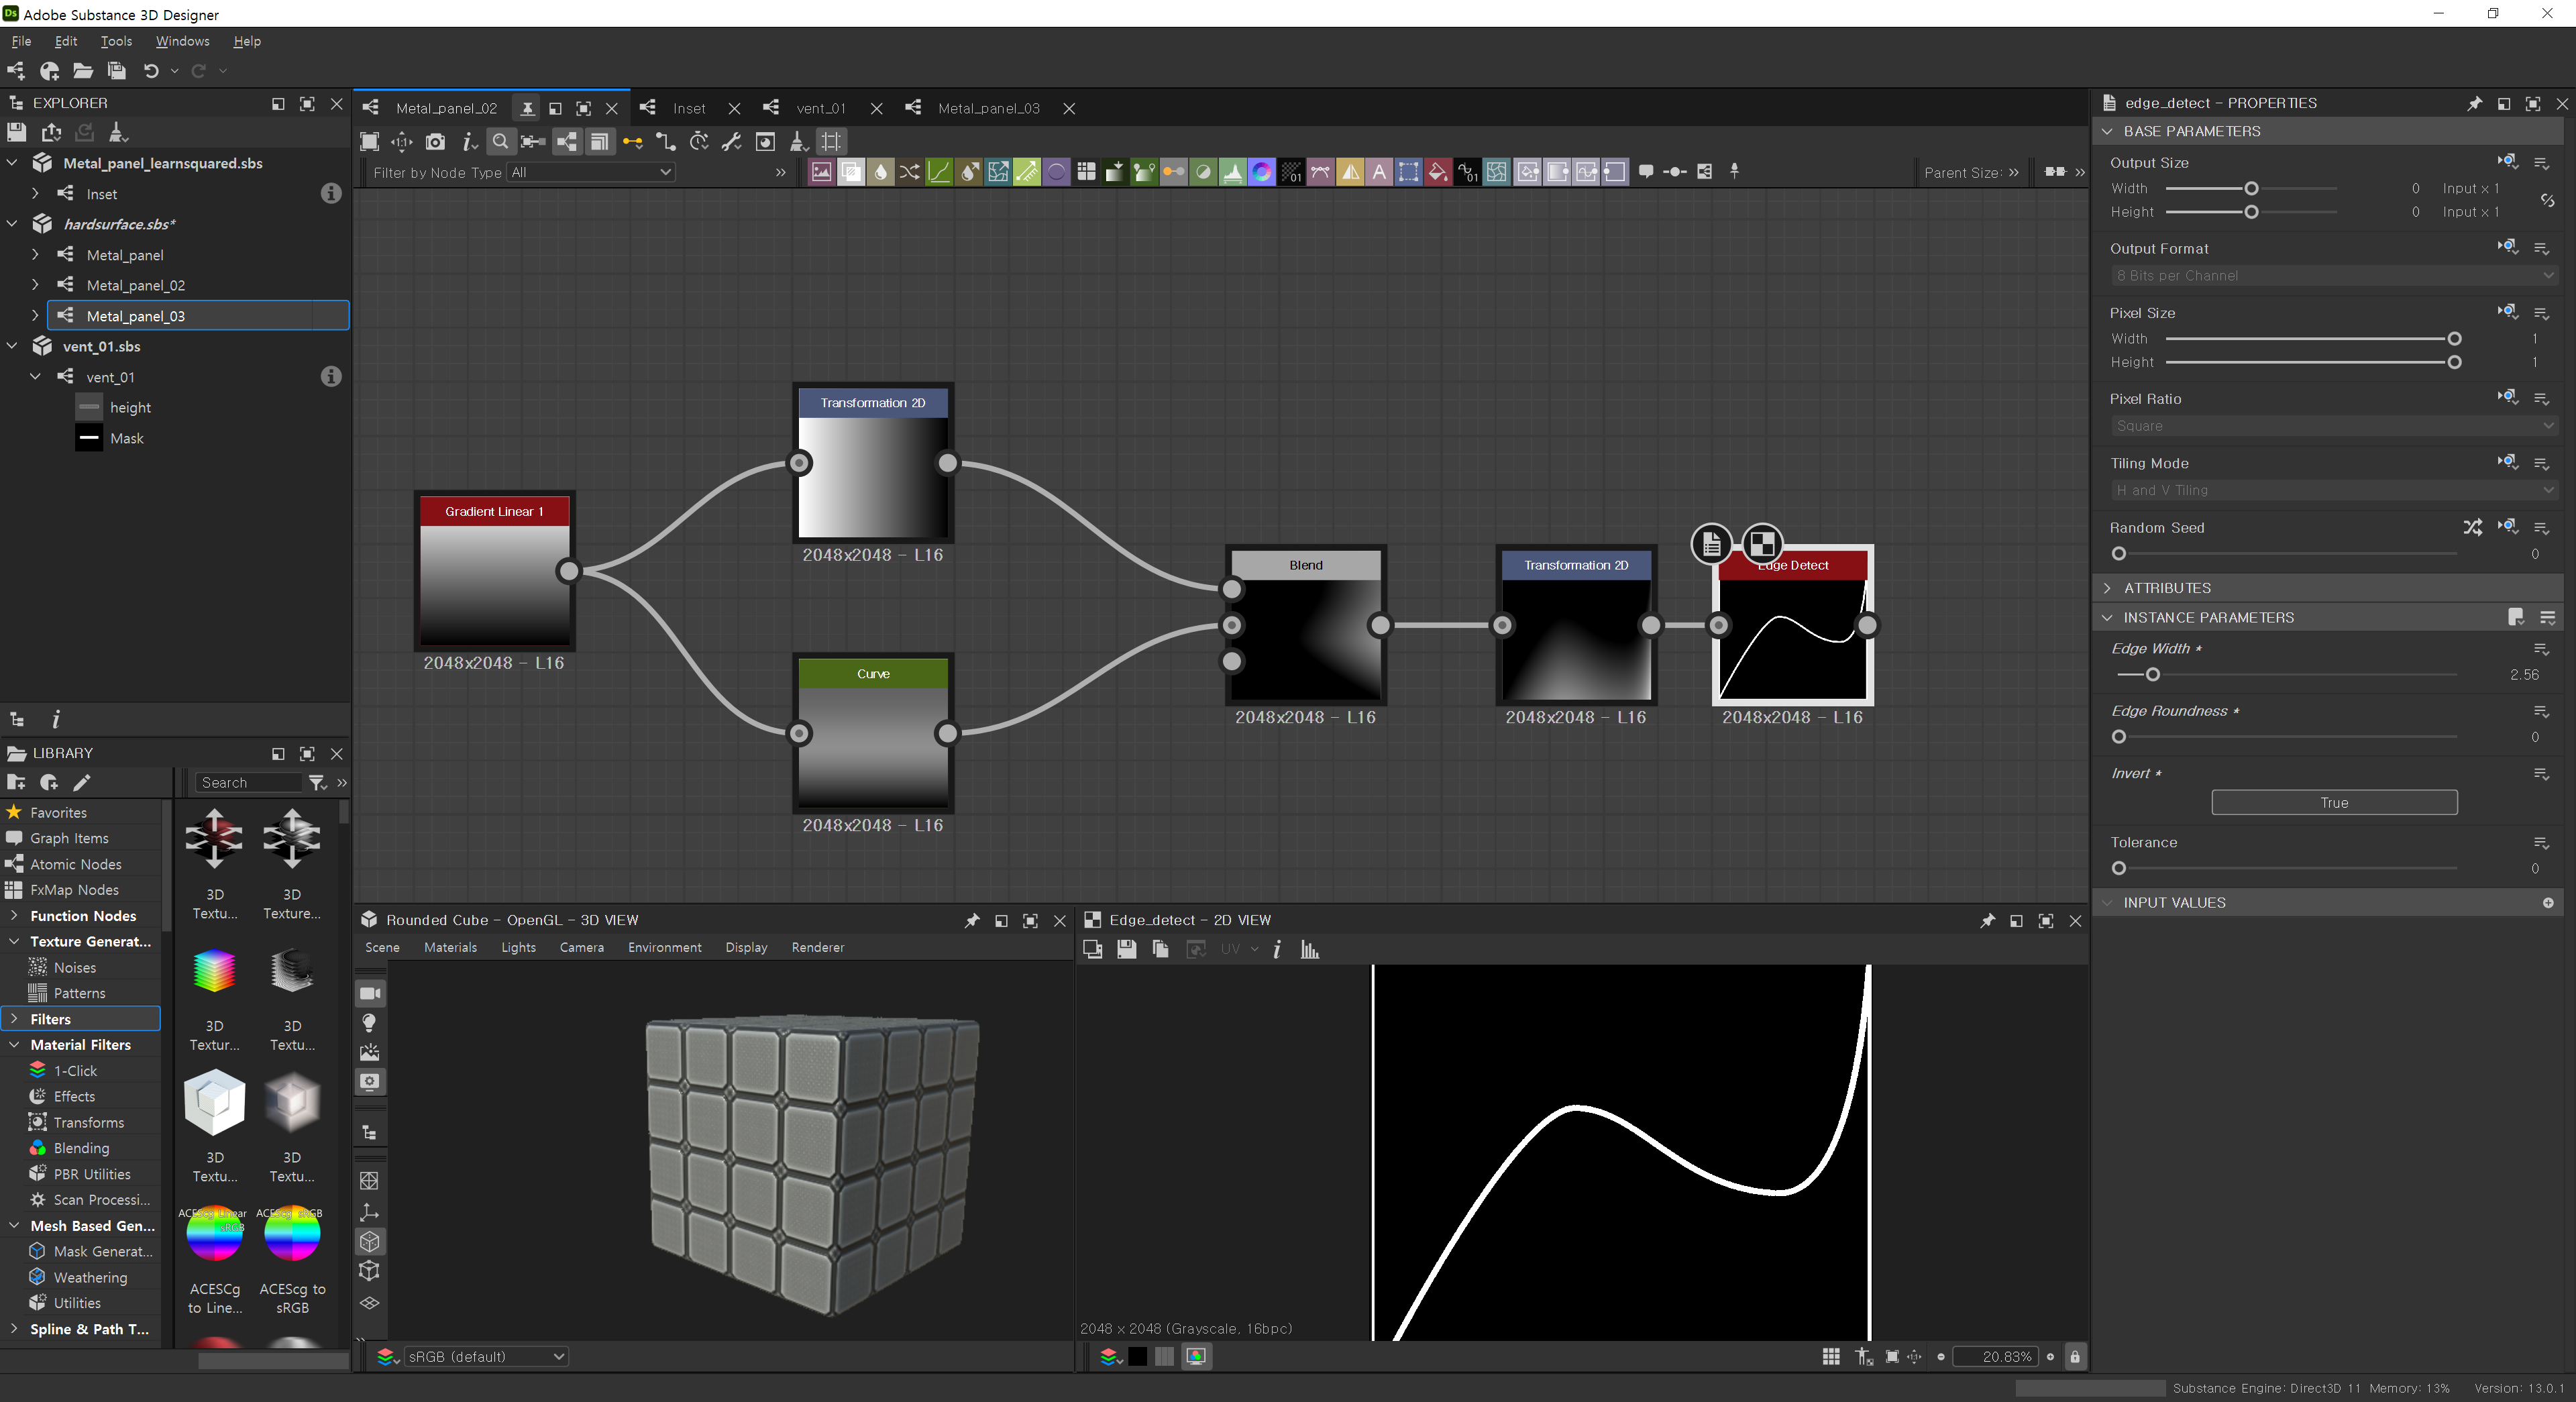Toggle tiling grid in the 2D view
Image resolution: width=2576 pixels, height=1402 pixels.
1831,1357
